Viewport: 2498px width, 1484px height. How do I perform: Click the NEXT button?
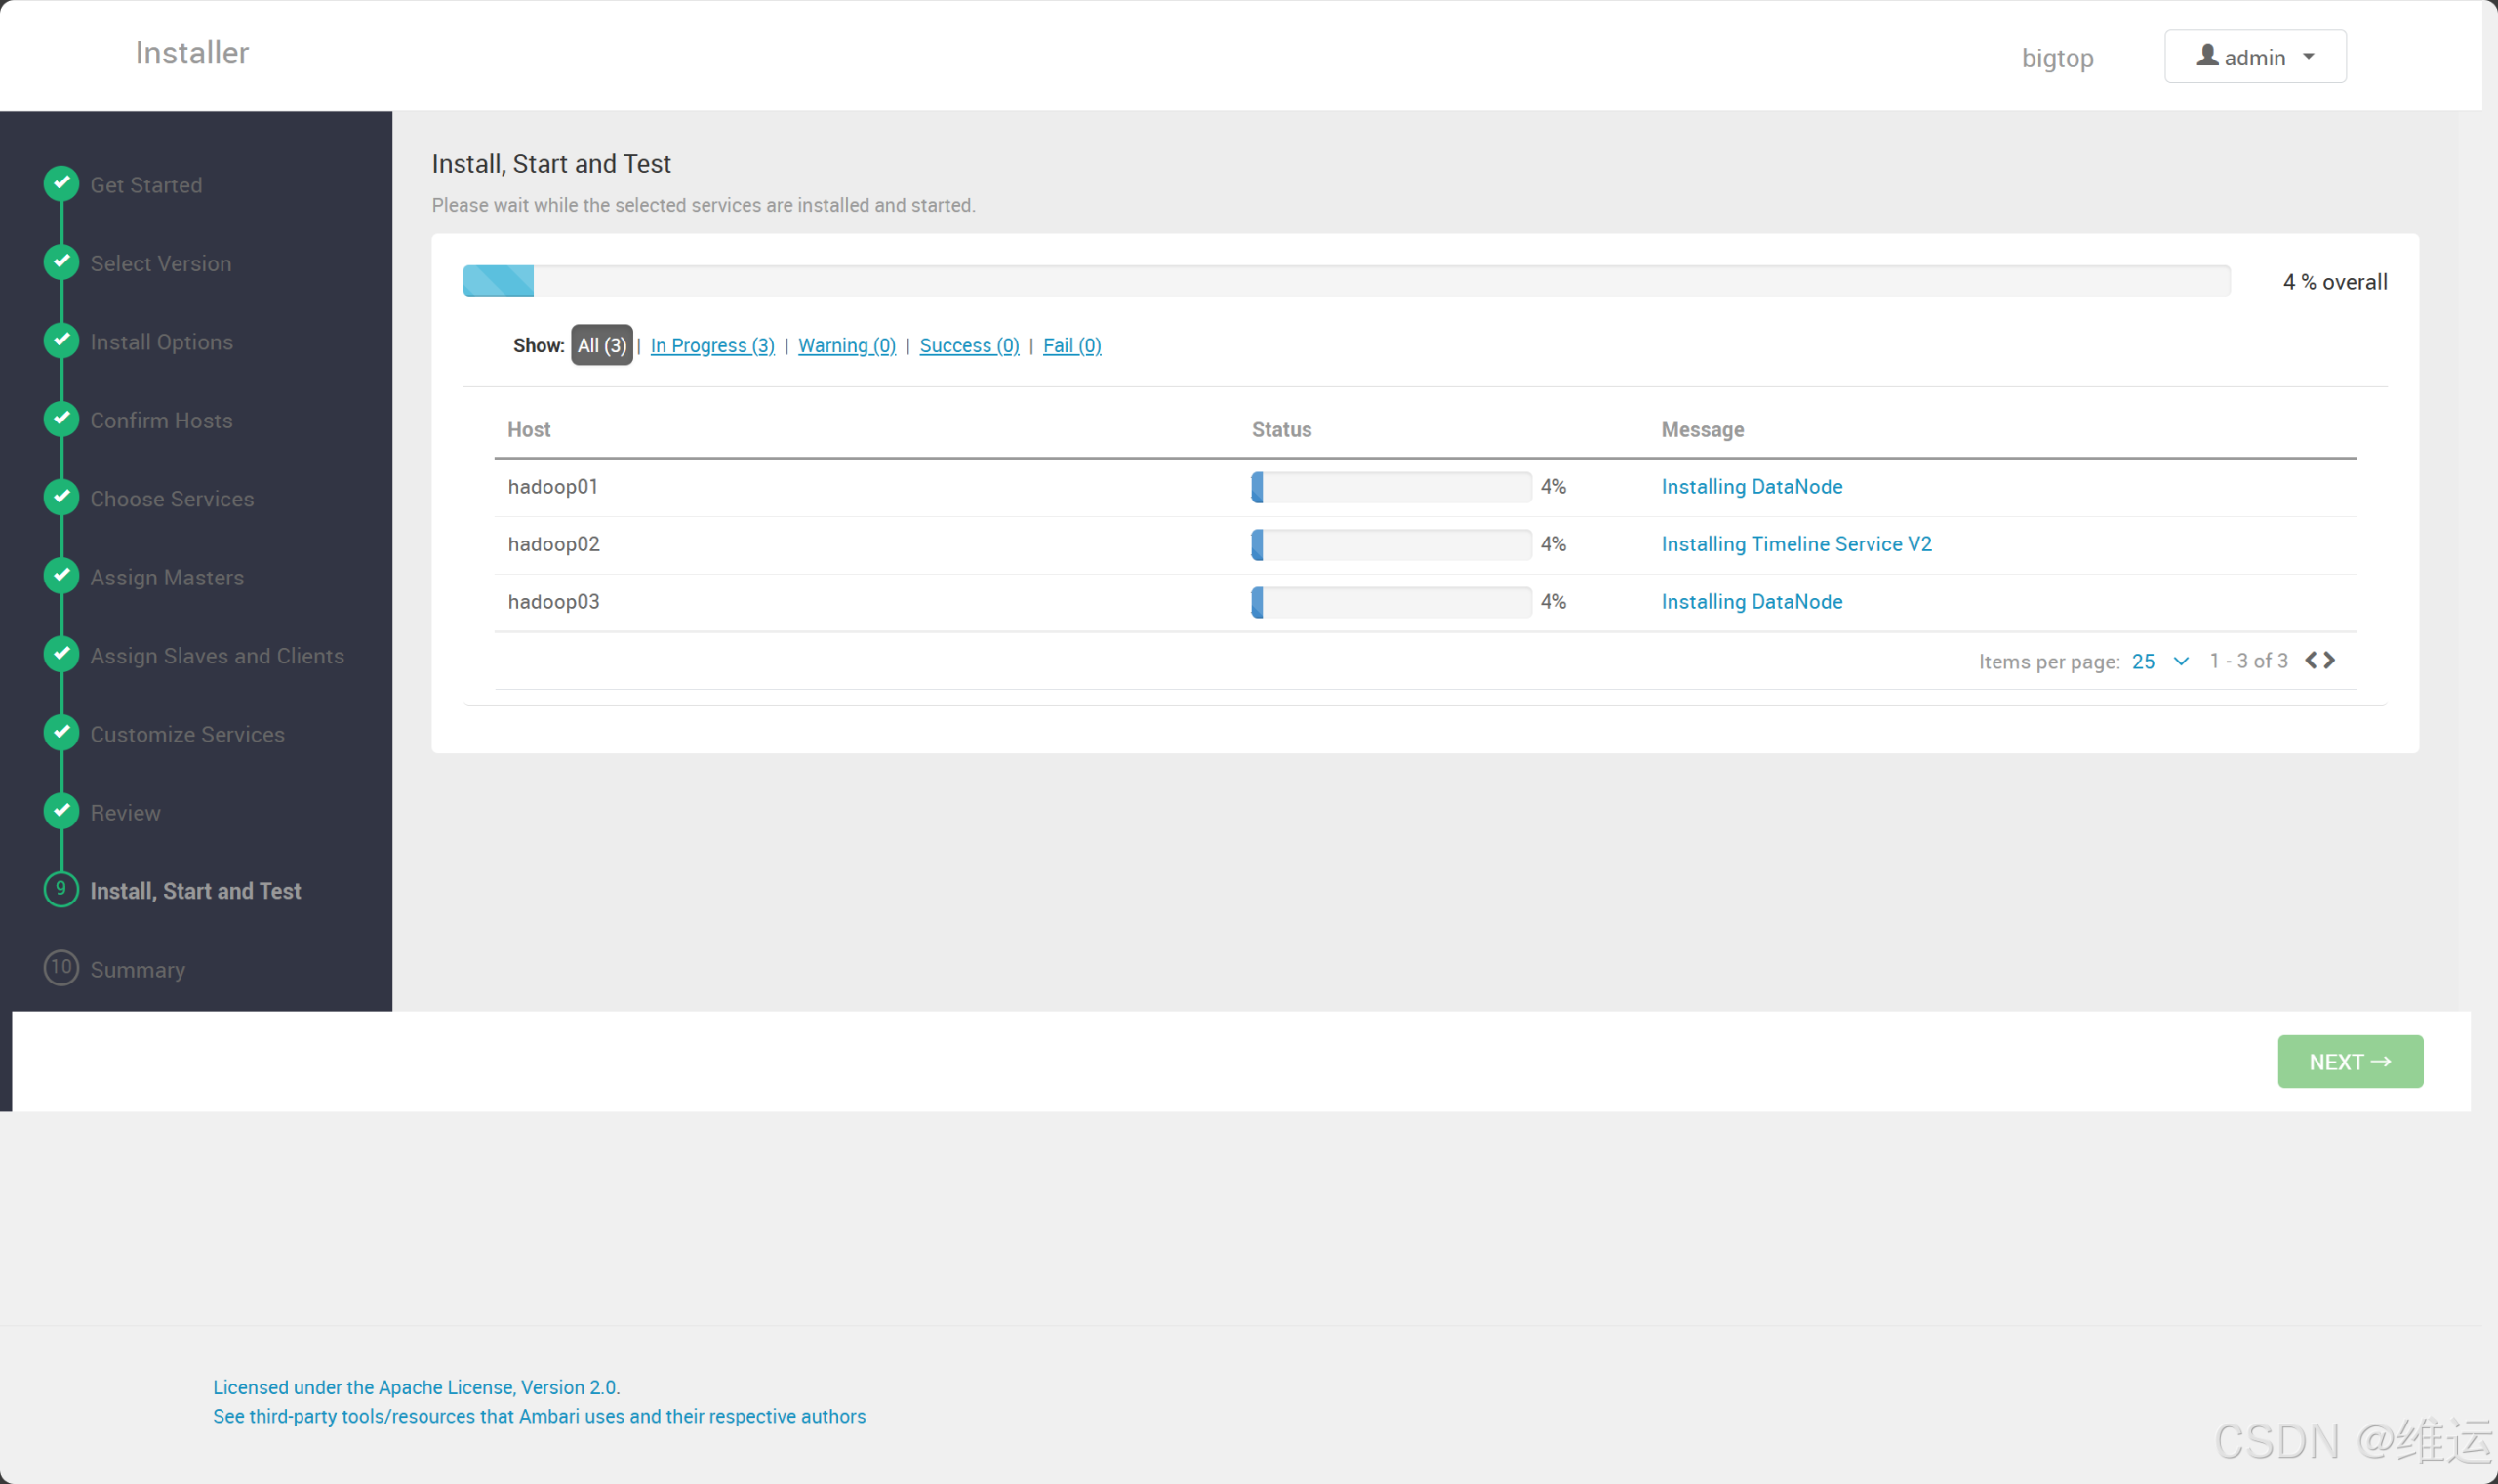[x=2349, y=1061]
